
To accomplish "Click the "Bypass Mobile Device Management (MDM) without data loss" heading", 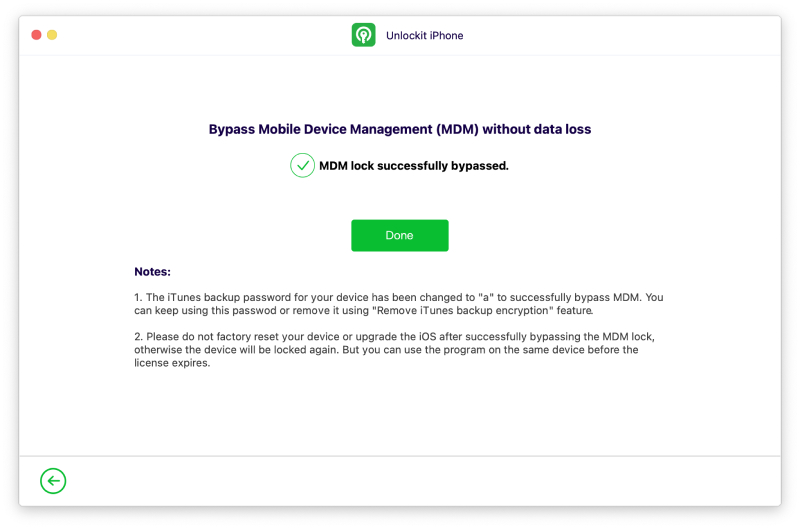I will (399, 129).
